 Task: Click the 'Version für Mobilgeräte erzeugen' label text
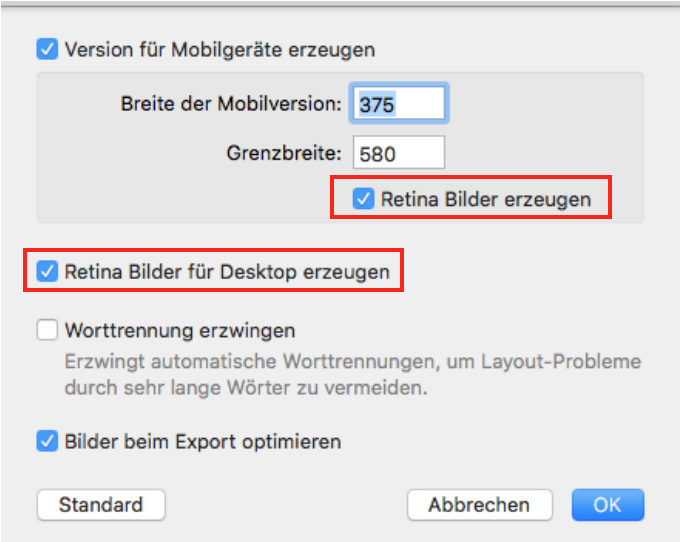point(220,49)
